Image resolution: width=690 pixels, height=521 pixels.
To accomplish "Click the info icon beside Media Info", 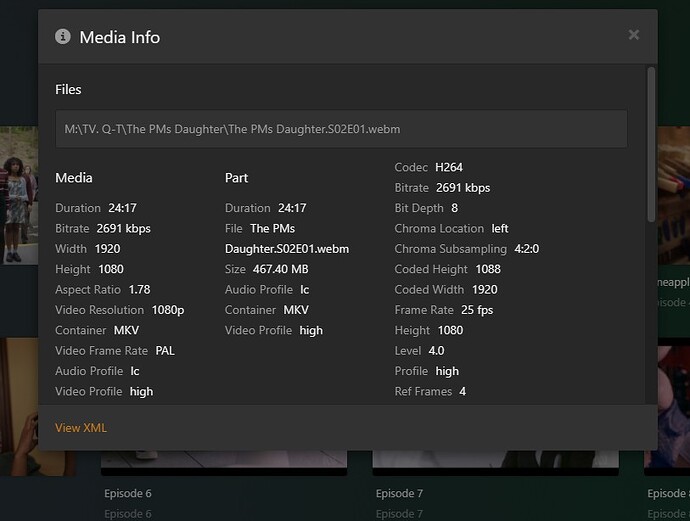I will pos(62,37).
